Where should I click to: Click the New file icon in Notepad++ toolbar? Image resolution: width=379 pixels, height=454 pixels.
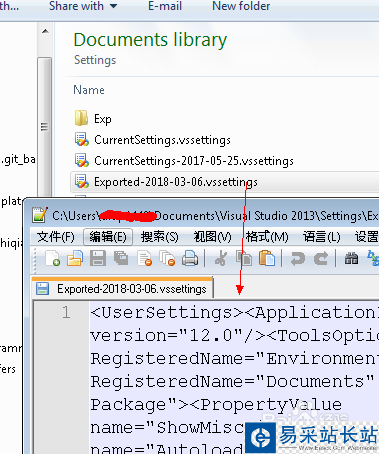53,259
